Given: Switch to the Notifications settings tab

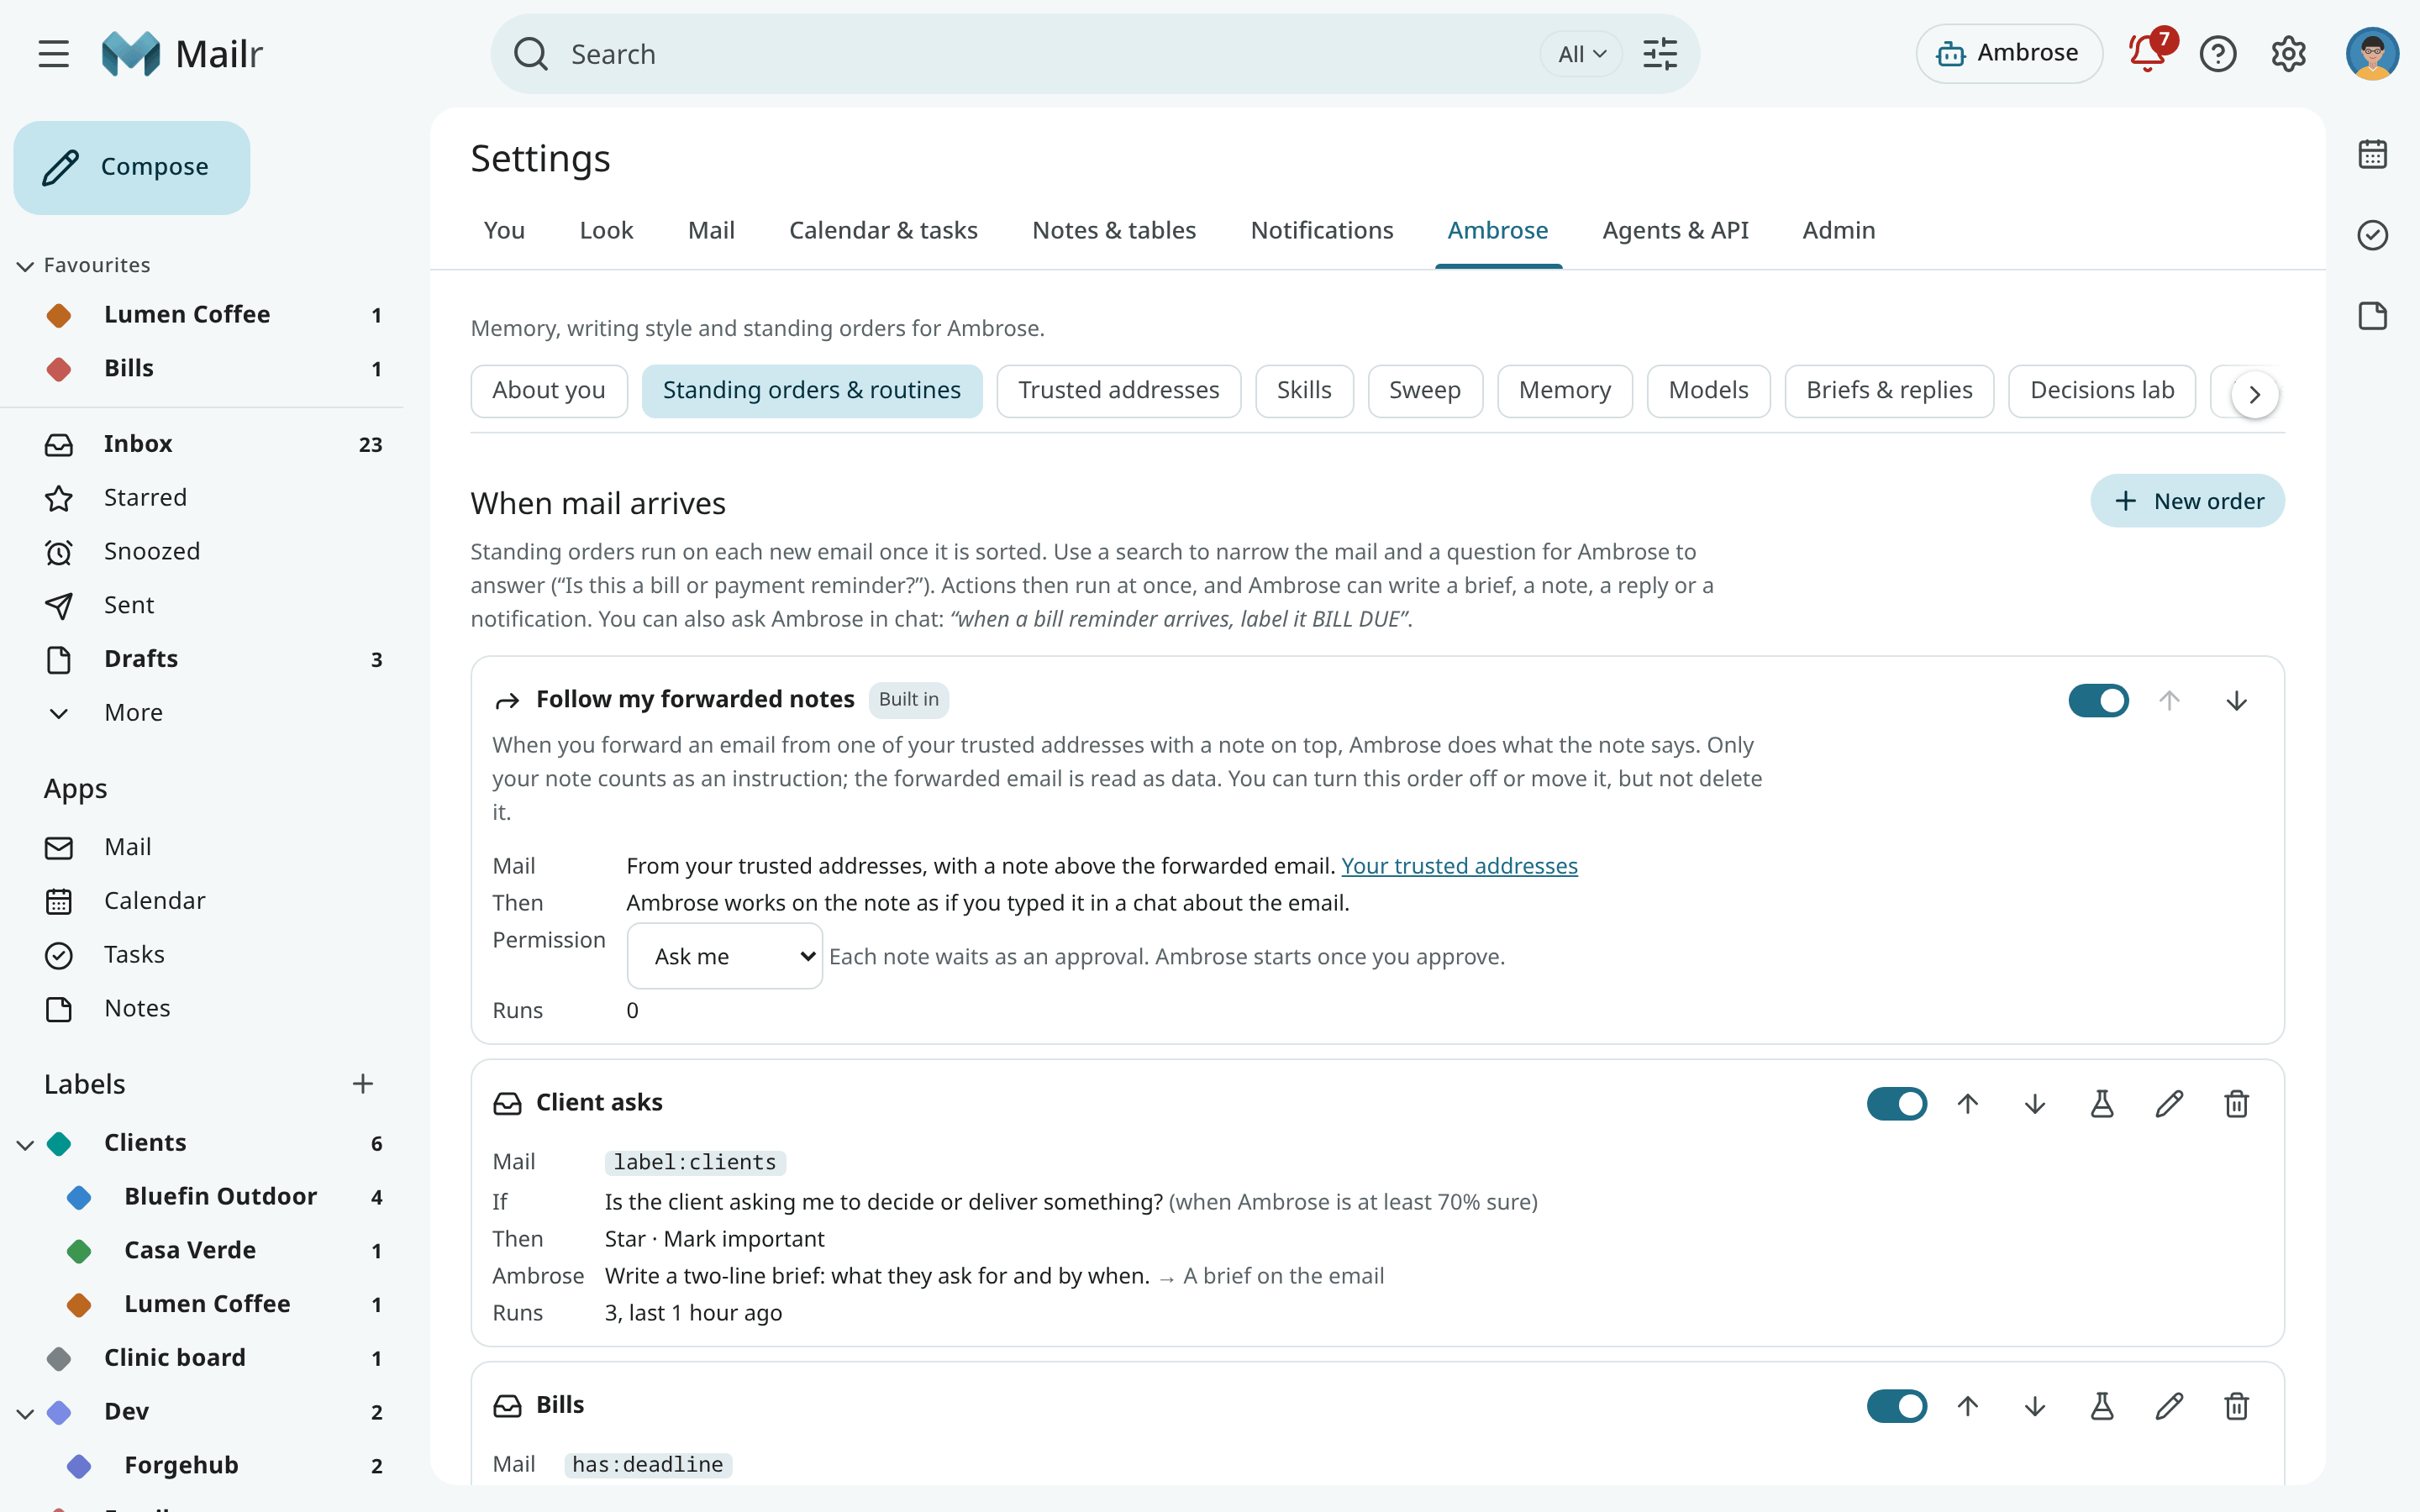Looking at the screenshot, I should 1321,230.
